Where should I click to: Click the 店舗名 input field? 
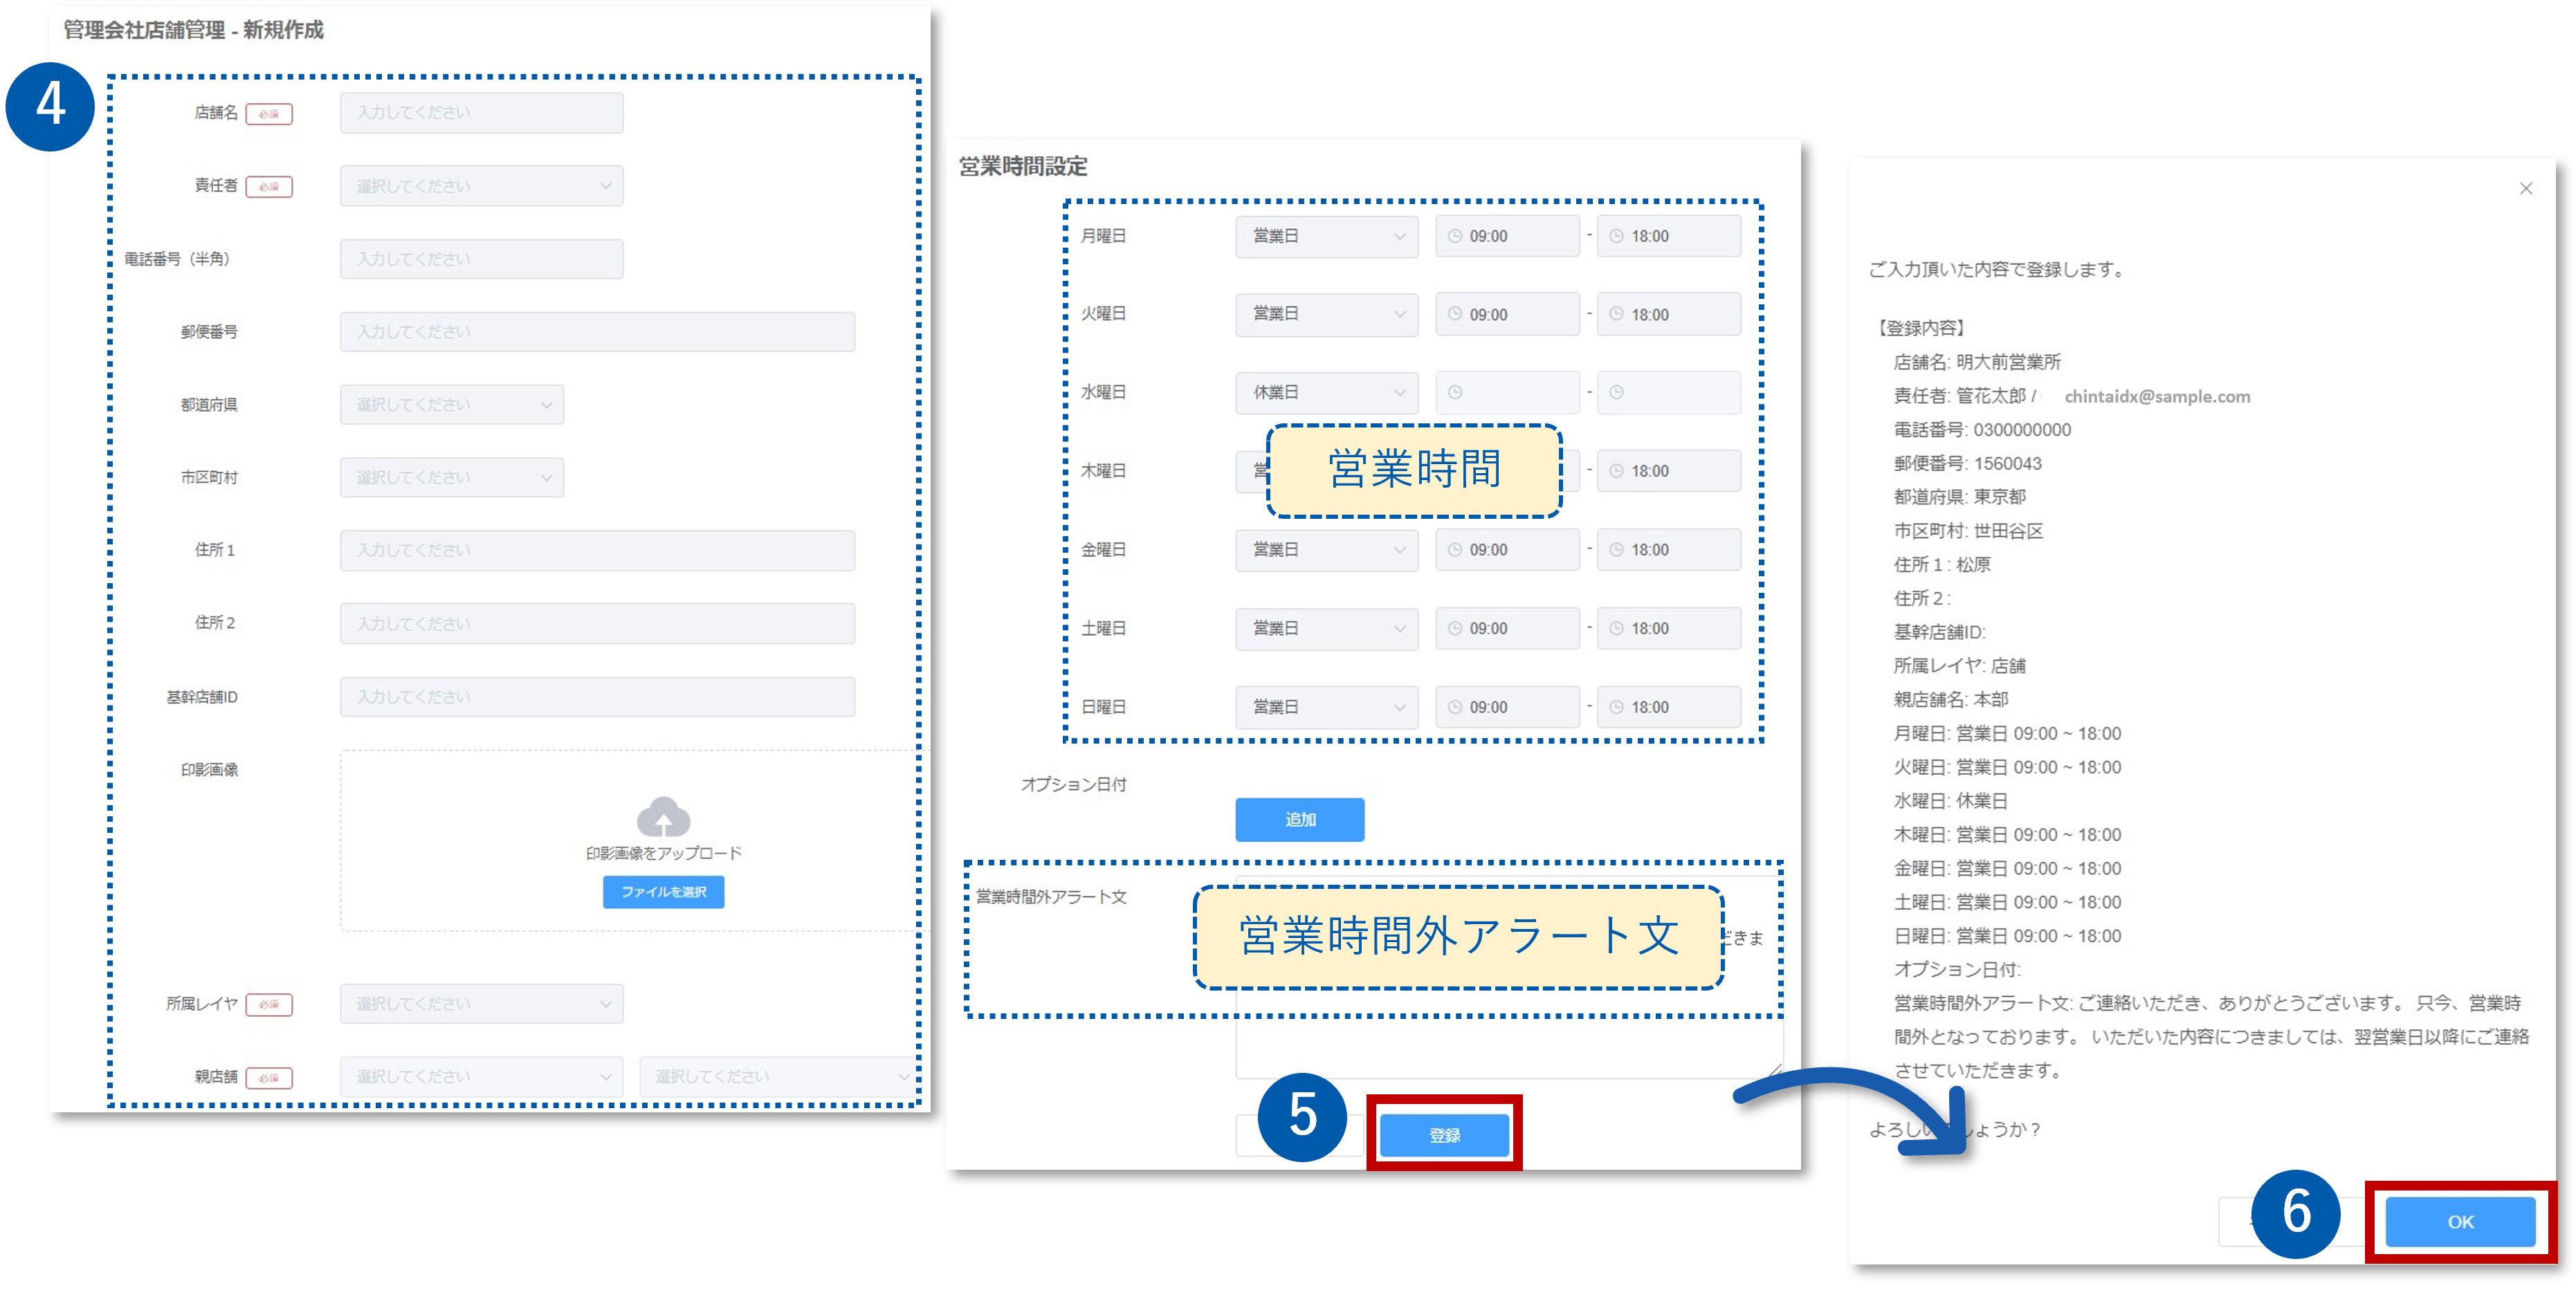tap(481, 113)
